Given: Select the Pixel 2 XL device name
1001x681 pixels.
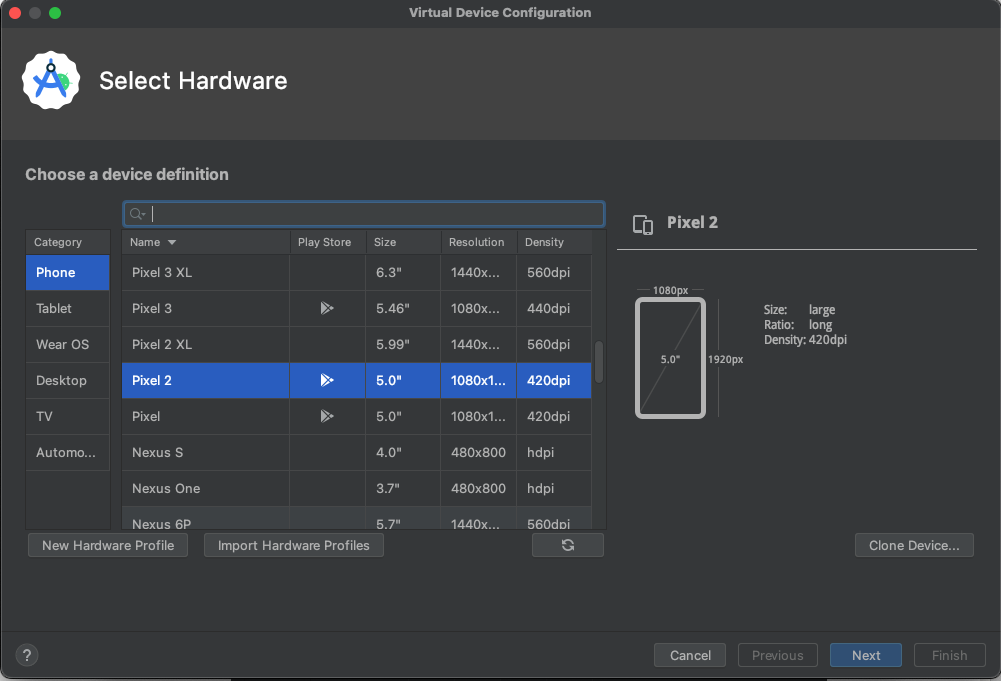Looking at the screenshot, I should point(162,345).
